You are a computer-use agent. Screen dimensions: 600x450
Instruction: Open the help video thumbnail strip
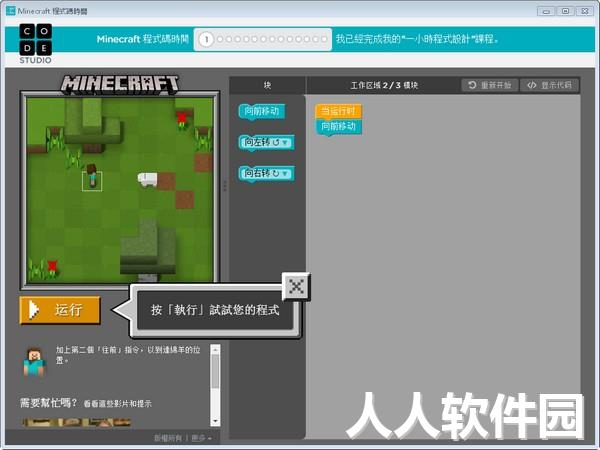pyautogui.click(x=77, y=422)
